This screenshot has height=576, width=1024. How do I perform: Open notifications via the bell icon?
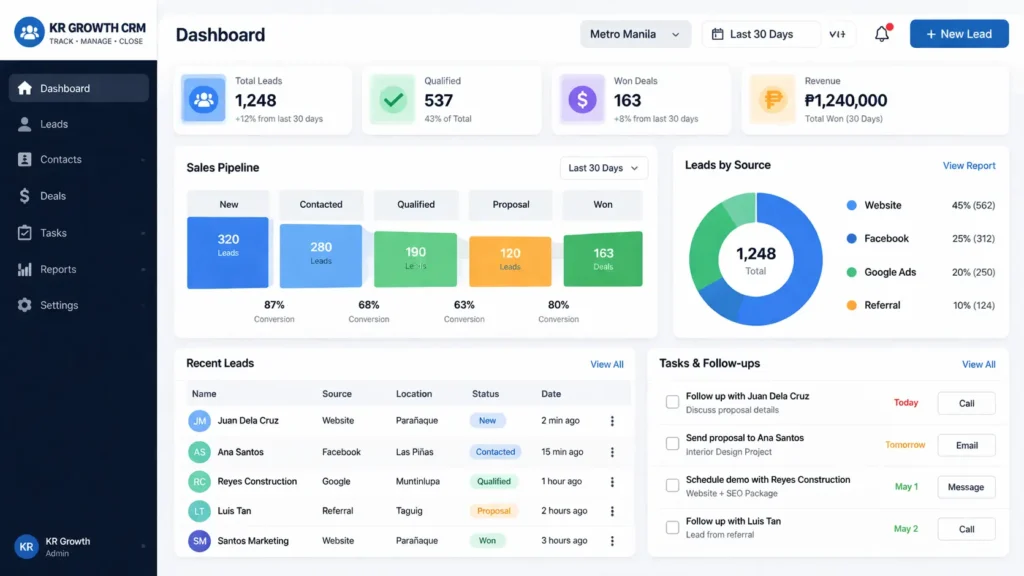click(882, 33)
